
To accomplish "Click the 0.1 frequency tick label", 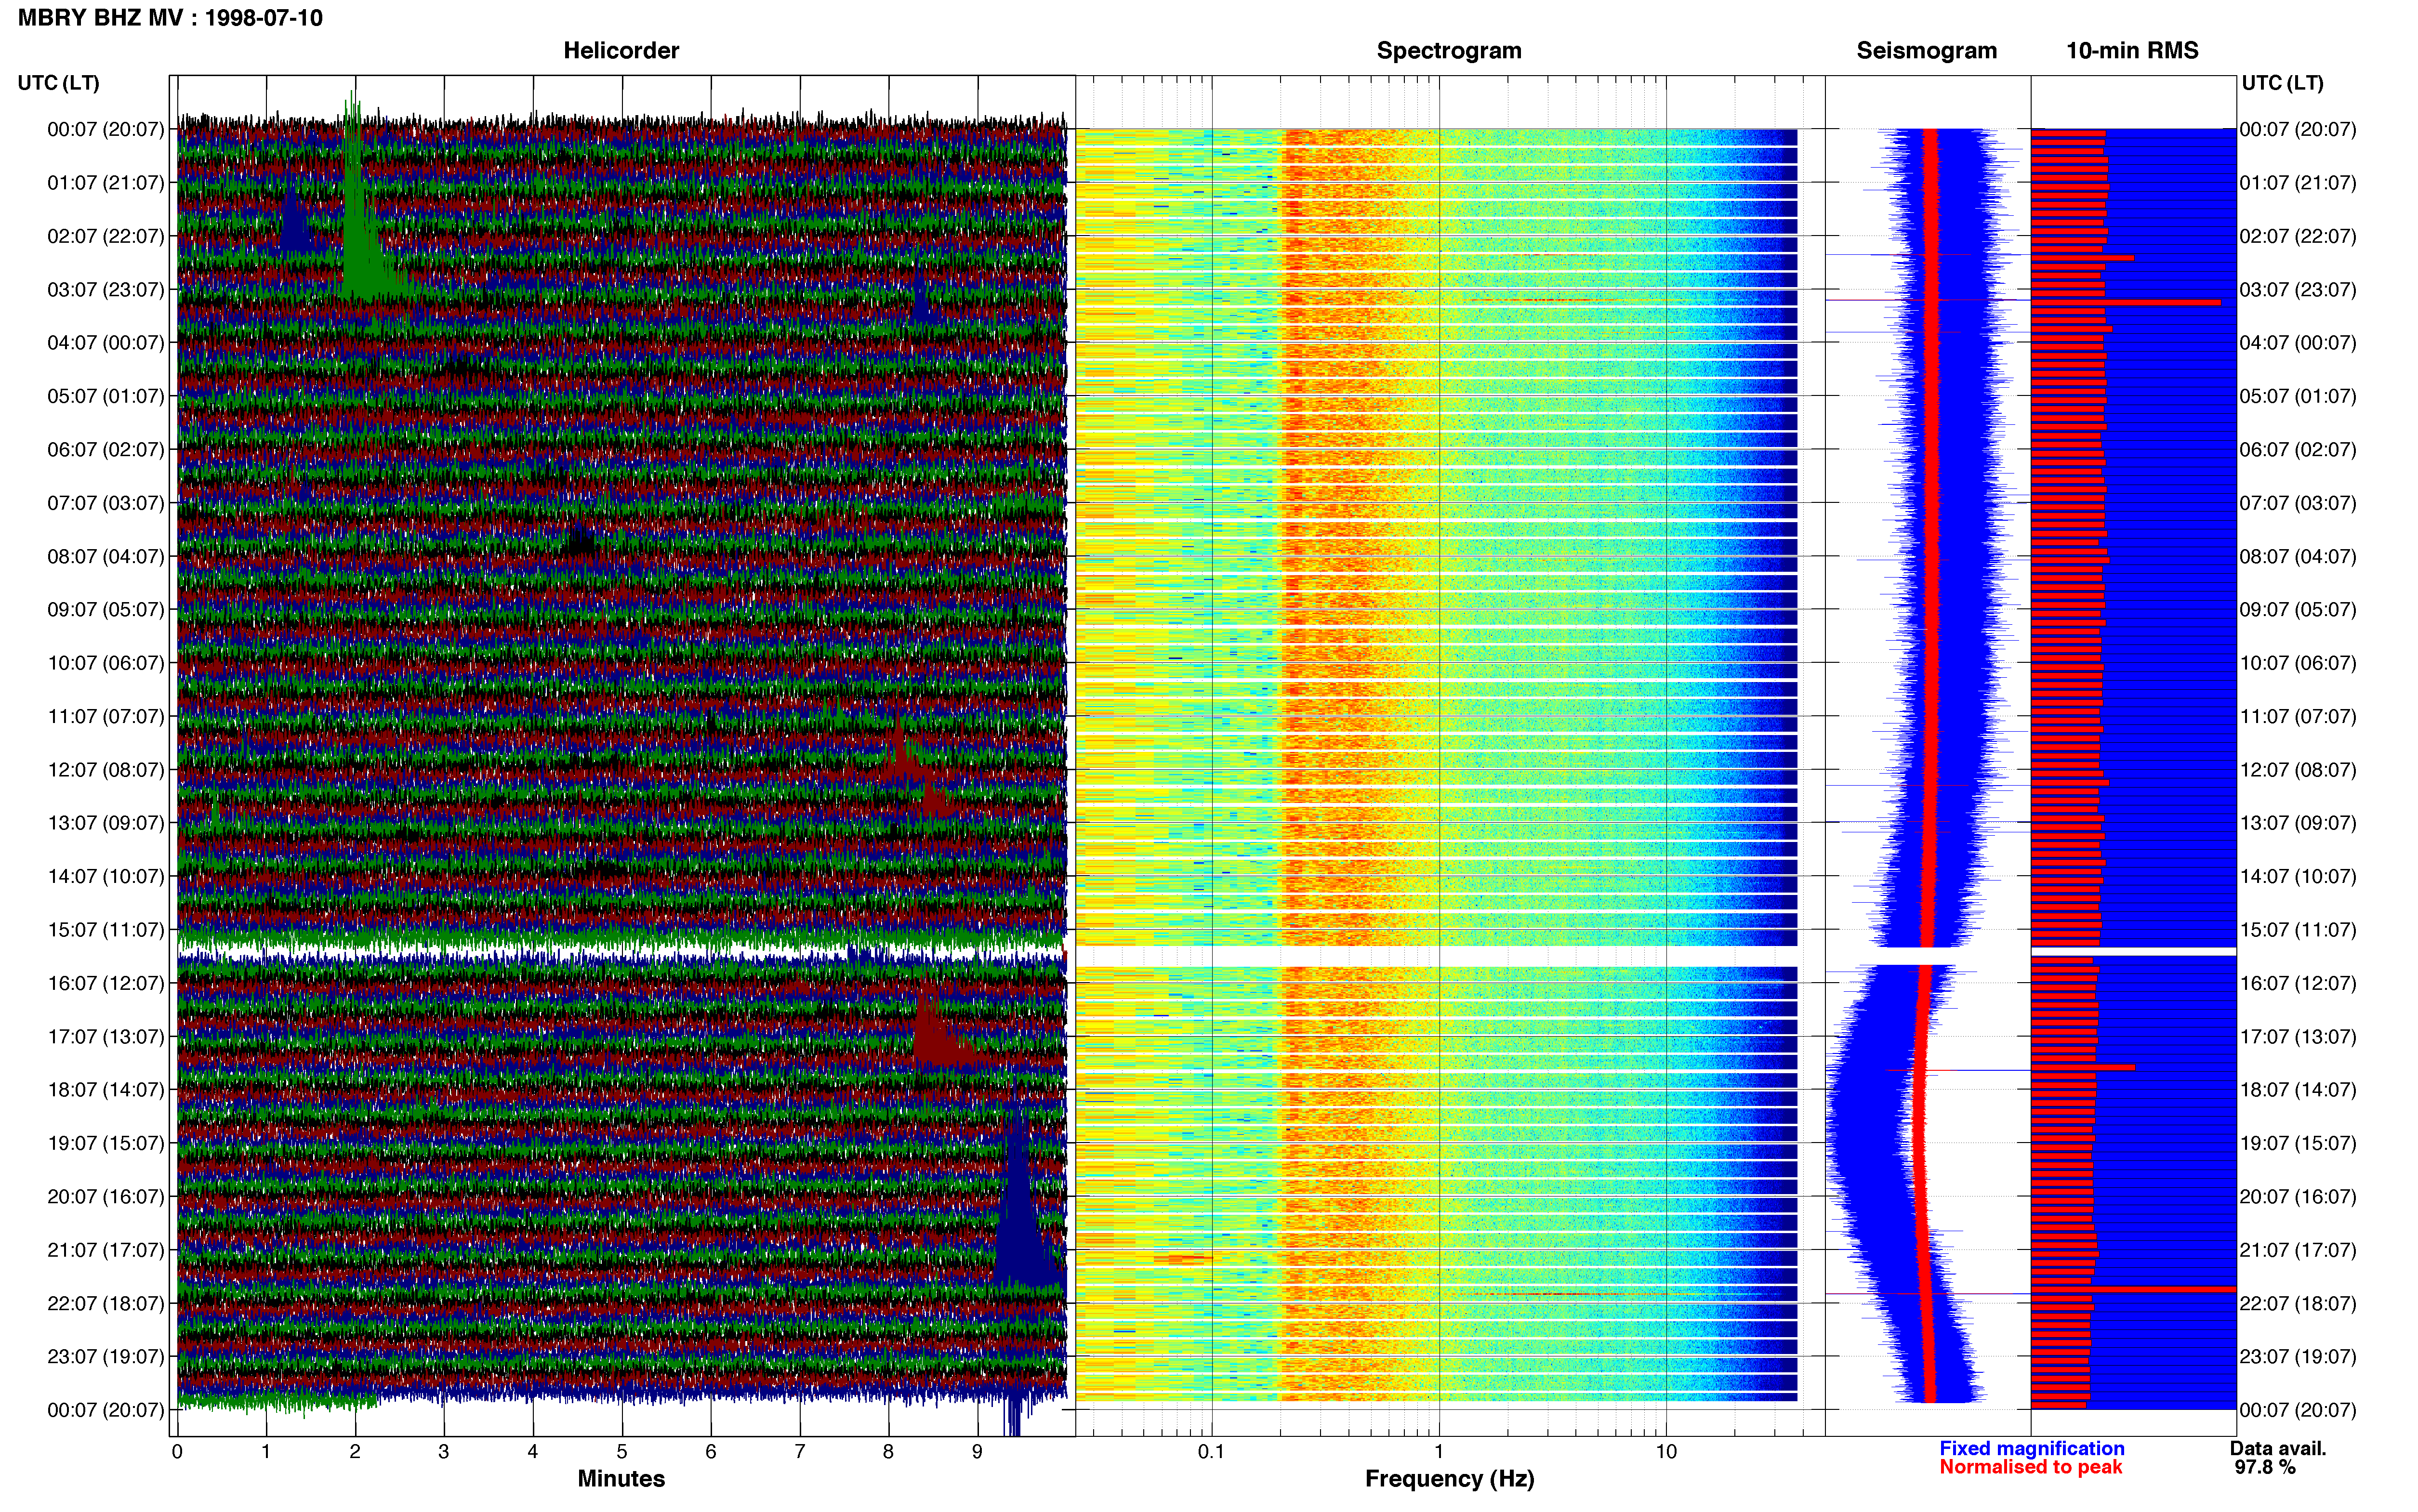I will 1211,1451.
